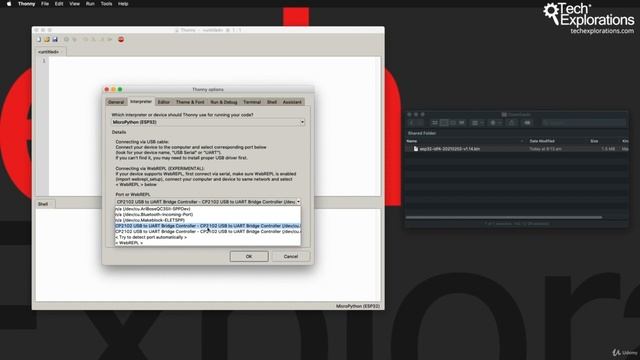Open the File menu

coord(45,4)
